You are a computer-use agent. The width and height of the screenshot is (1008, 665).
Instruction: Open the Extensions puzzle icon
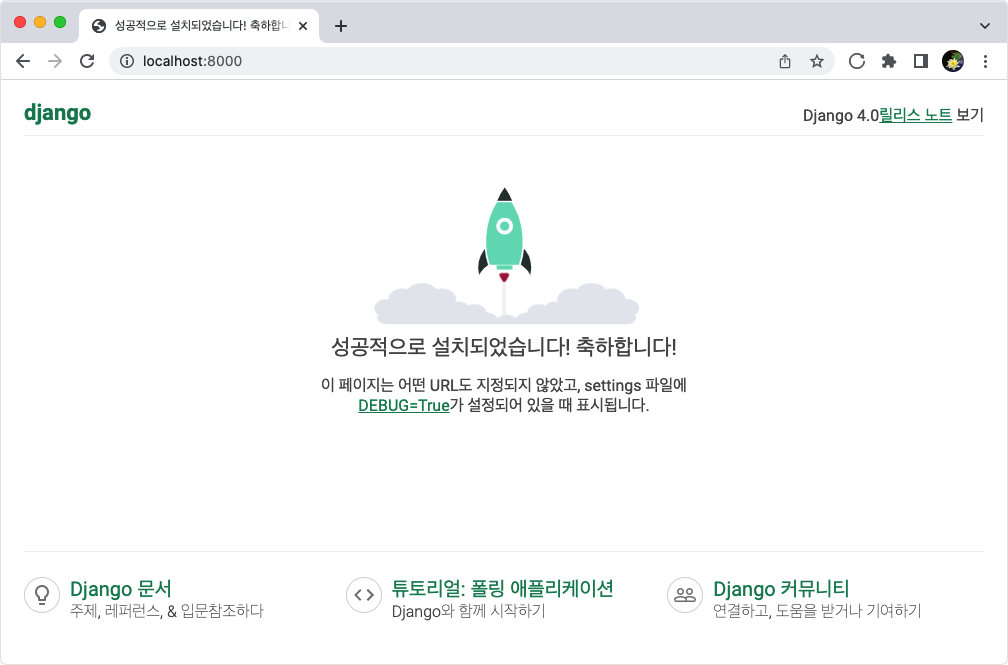pyautogui.click(x=888, y=61)
